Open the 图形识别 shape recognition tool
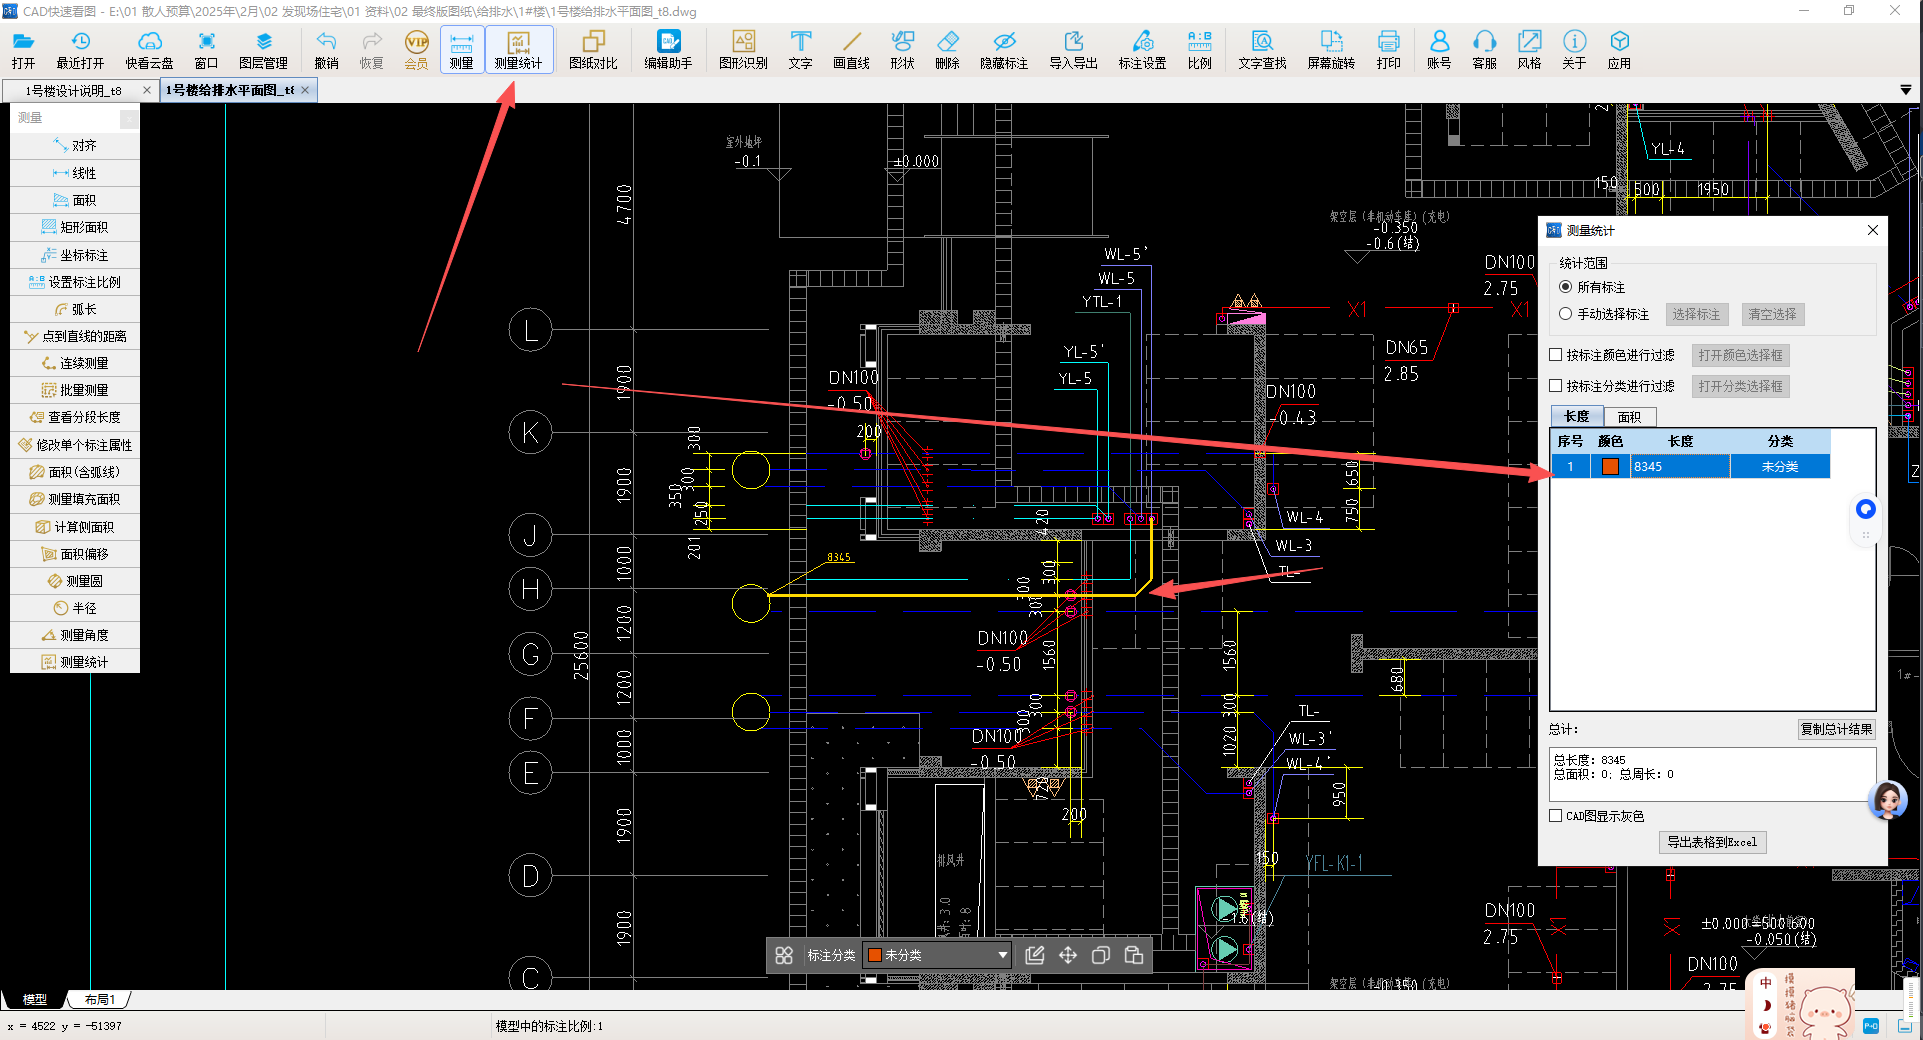Viewport: 1923px width, 1040px height. [743, 49]
